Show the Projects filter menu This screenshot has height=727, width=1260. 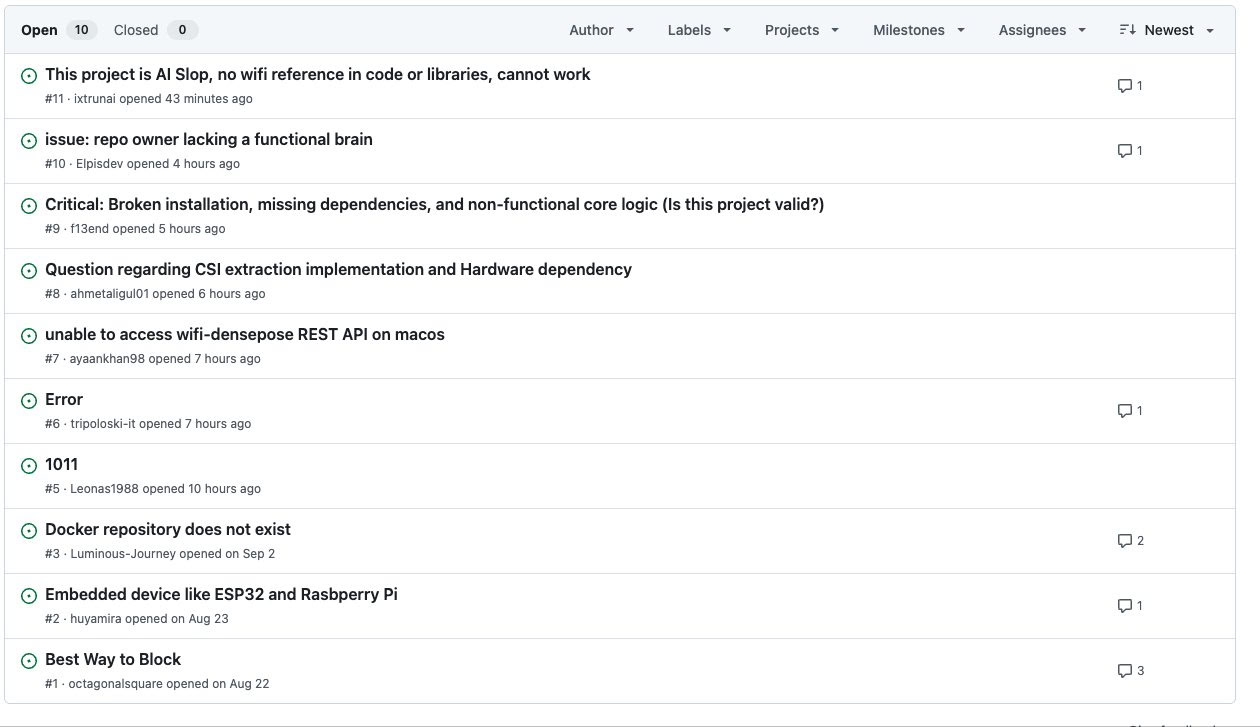coord(801,30)
